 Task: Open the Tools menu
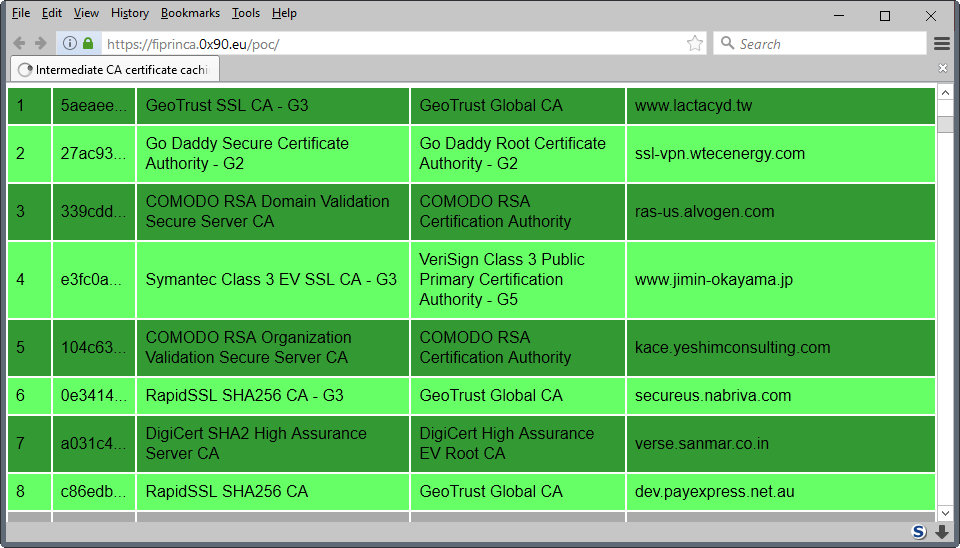(246, 13)
